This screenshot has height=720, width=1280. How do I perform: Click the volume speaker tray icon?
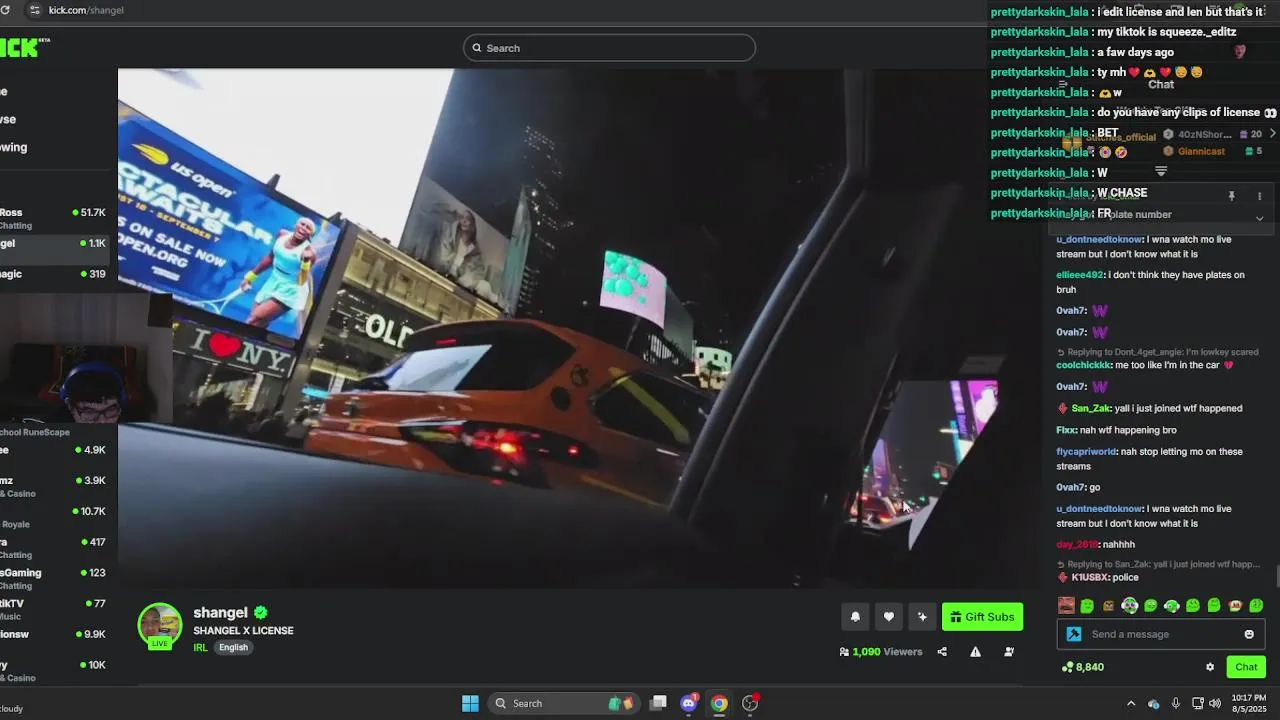pos(1215,703)
